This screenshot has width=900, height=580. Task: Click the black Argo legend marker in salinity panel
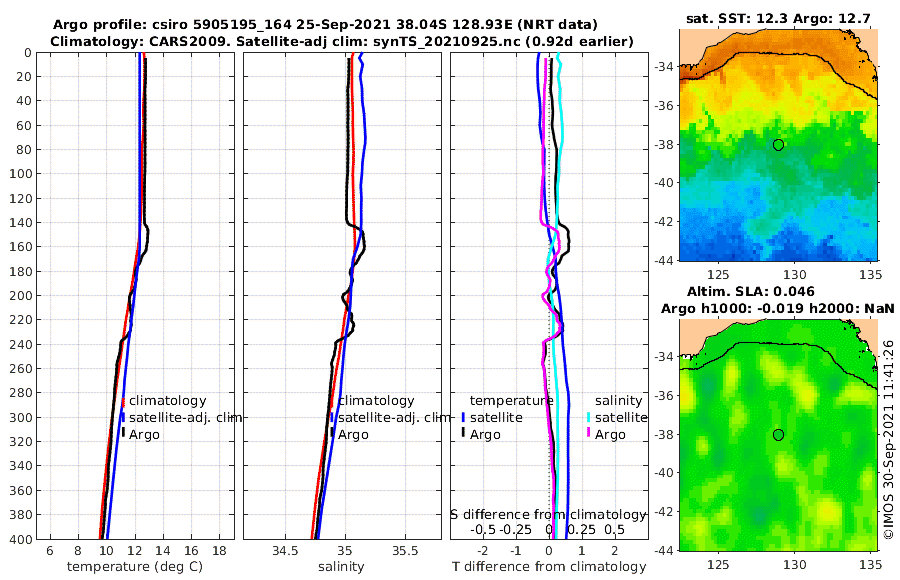[332, 434]
